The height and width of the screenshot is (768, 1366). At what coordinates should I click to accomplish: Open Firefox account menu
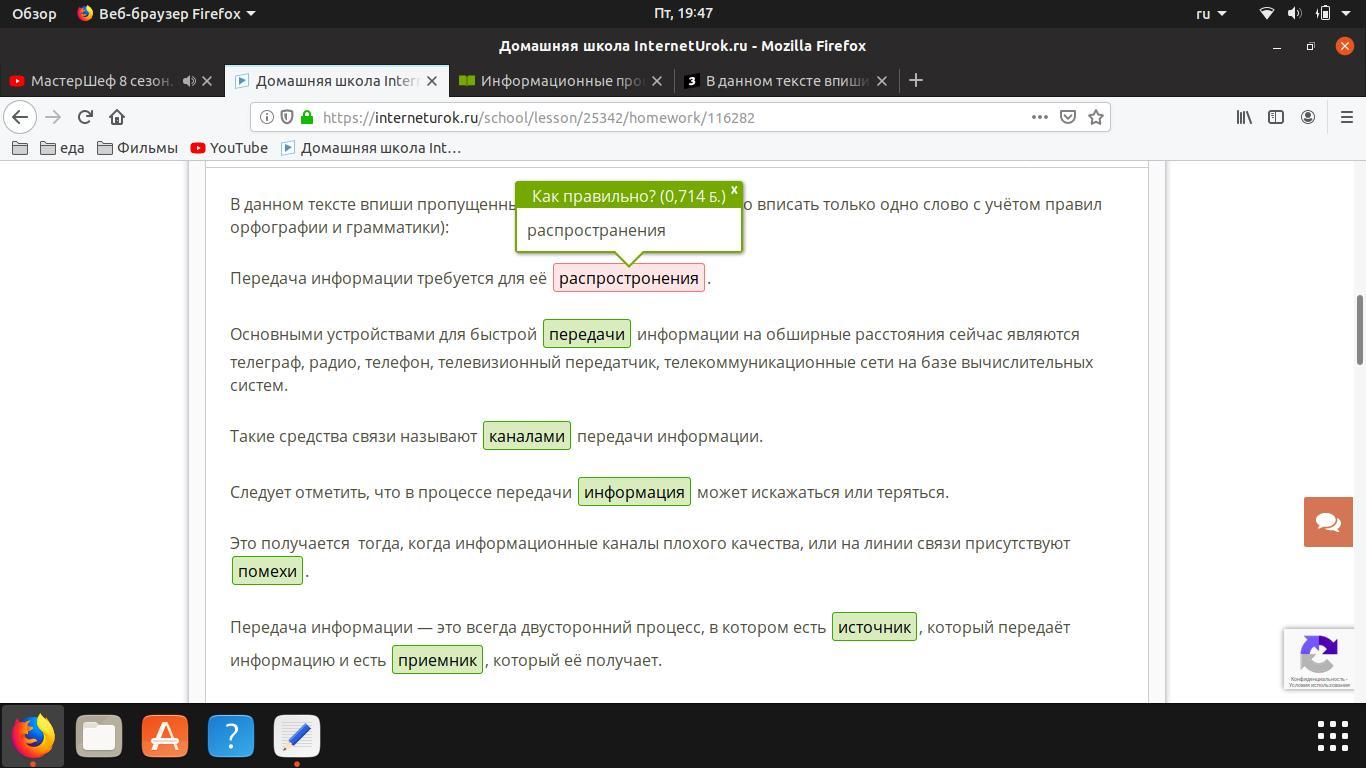1307,117
